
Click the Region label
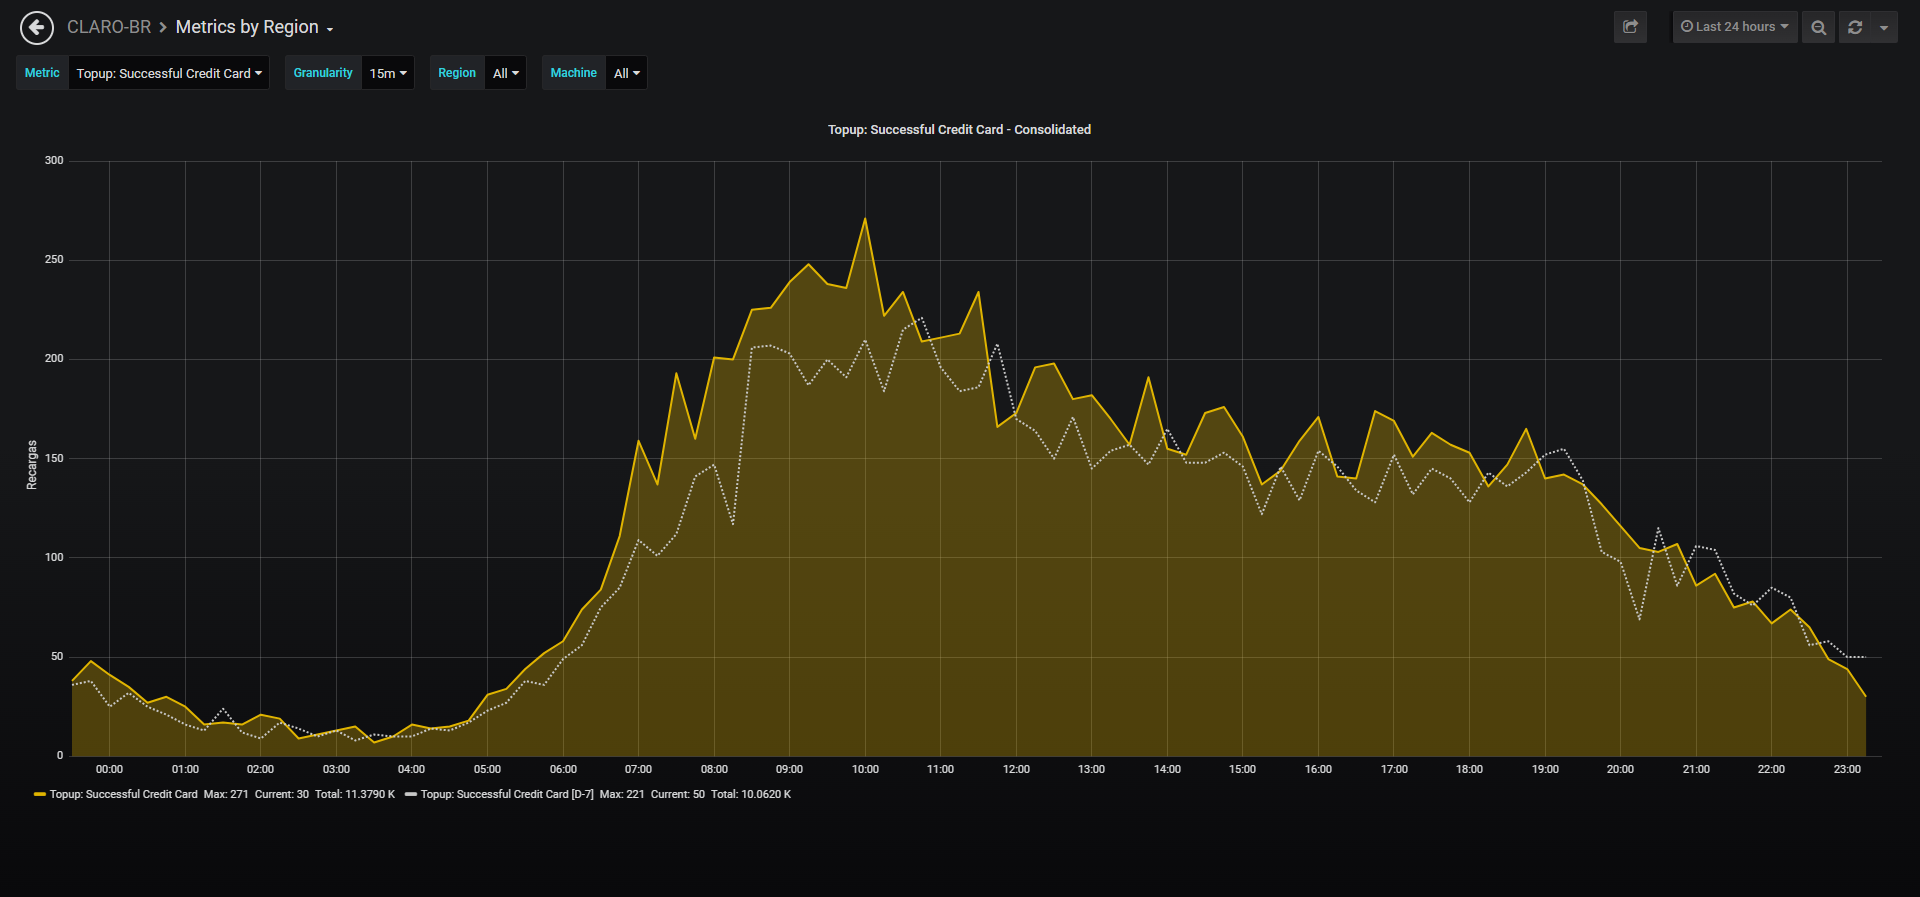point(457,73)
